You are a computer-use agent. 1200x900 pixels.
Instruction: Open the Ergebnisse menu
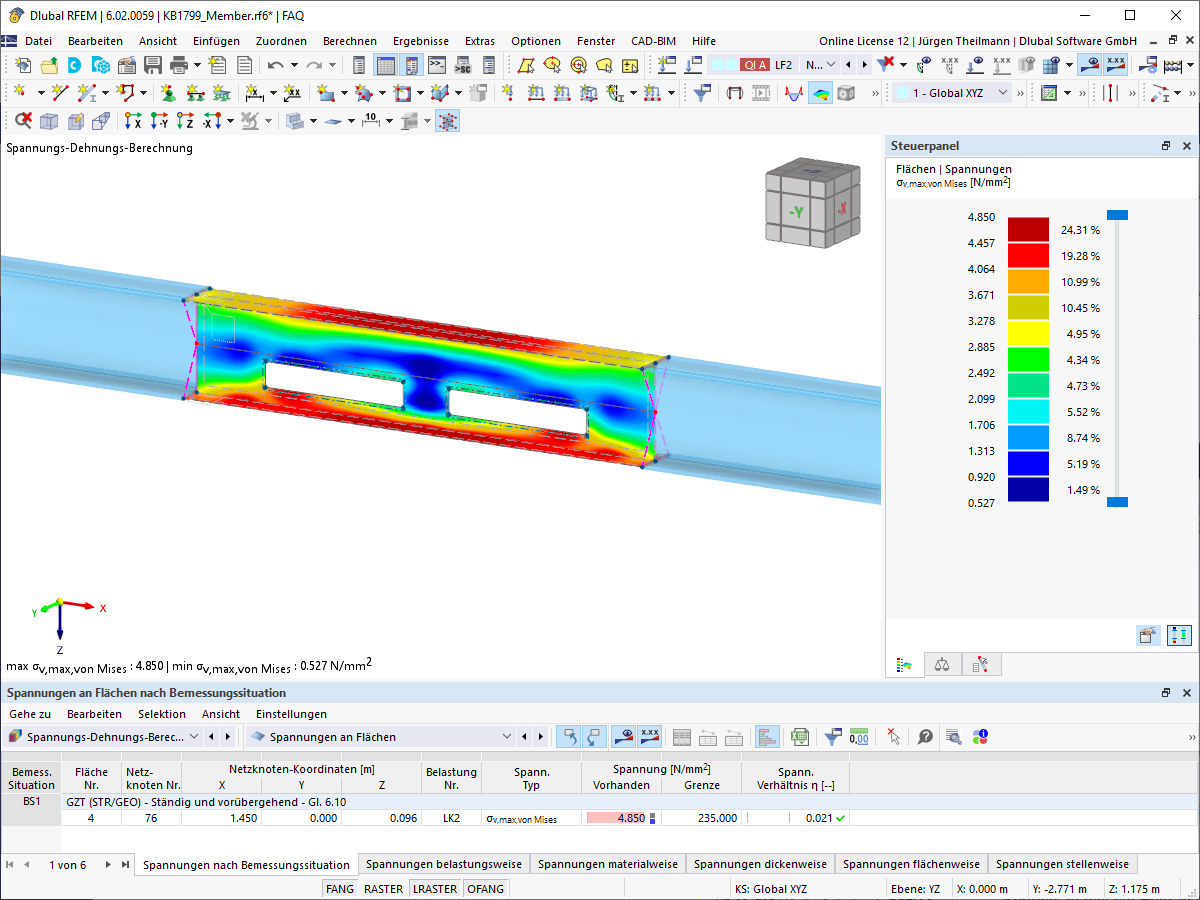[x=421, y=41]
